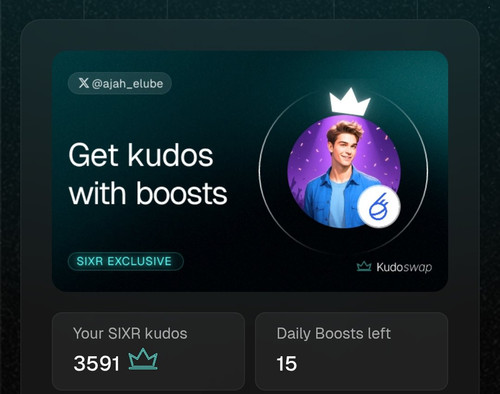This screenshot has height=394, width=500.
Task: Click the teal crown beside 3591
Action: 143,359
